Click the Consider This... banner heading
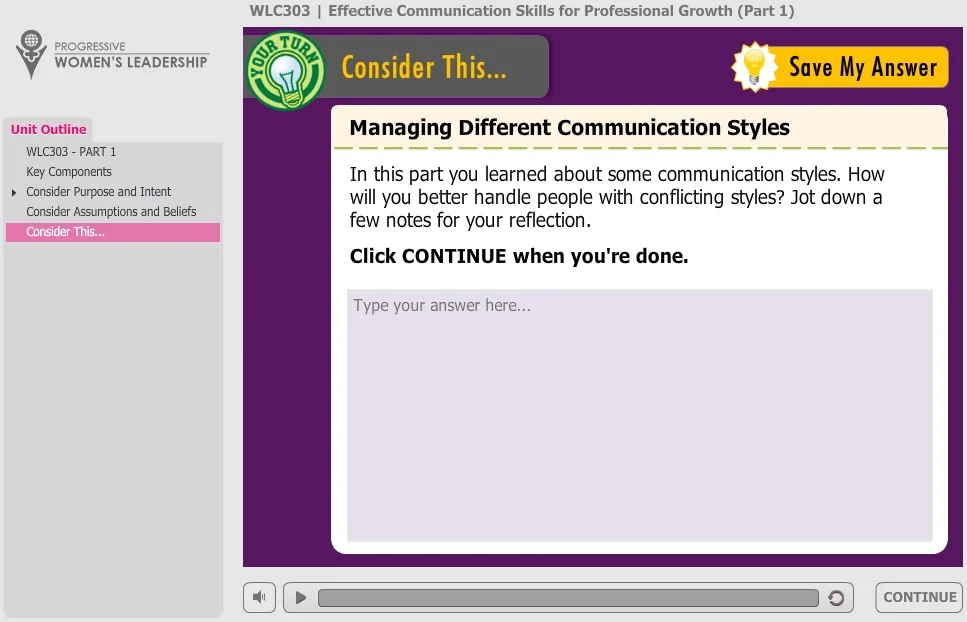This screenshot has height=622, width=967. click(424, 67)
